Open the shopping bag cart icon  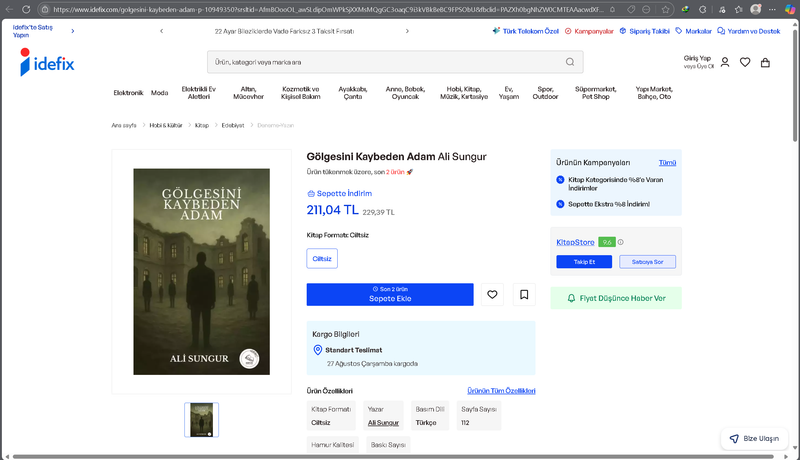coord(765,62)
